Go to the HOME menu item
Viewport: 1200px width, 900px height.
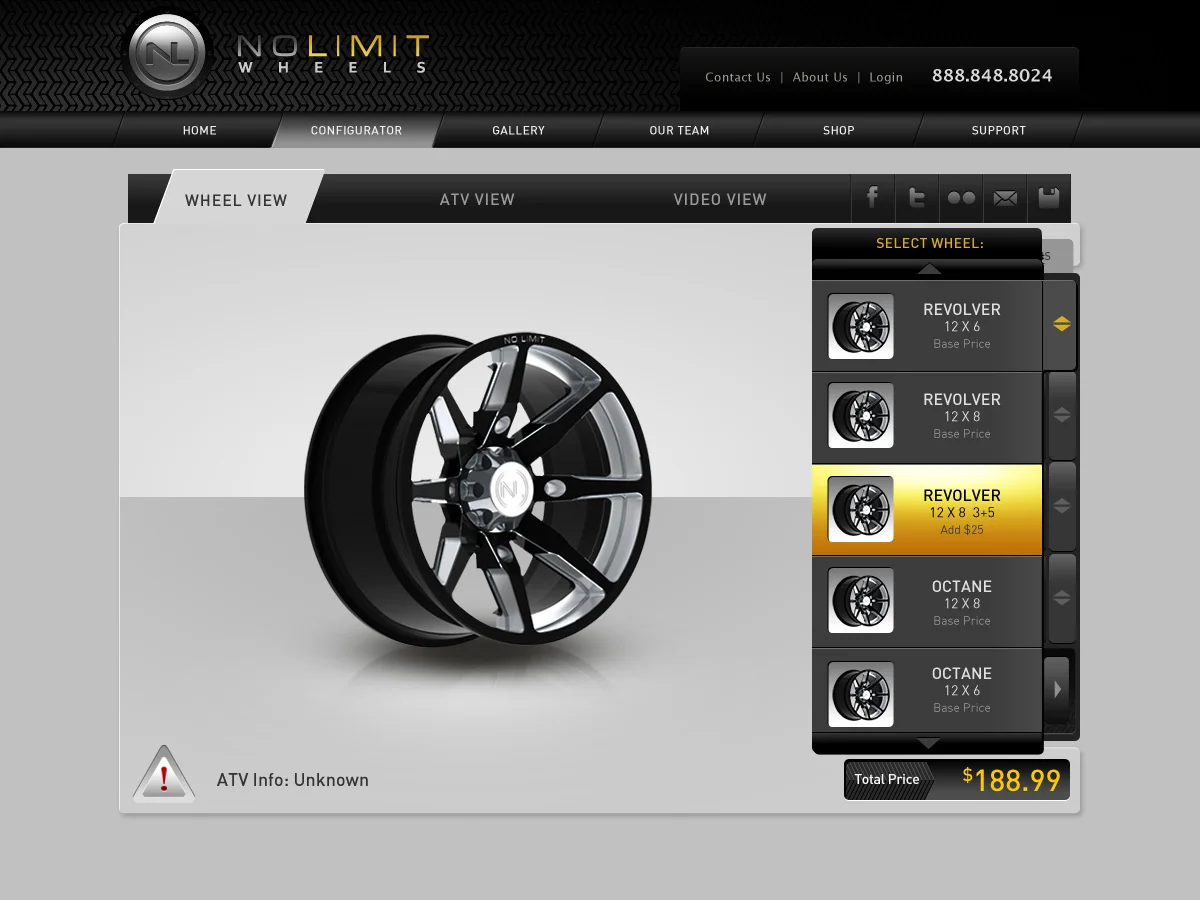pos(199,130)
